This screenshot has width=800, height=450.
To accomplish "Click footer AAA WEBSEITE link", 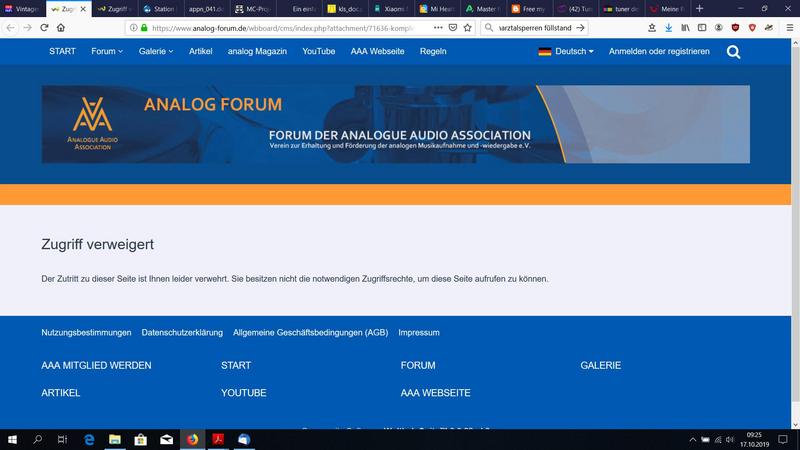I will point(435,393).
